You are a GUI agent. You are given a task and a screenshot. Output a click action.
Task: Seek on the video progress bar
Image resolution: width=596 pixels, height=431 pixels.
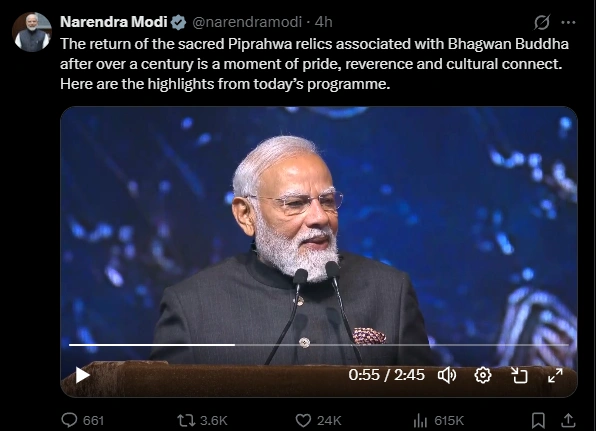[x=319, y=345]
